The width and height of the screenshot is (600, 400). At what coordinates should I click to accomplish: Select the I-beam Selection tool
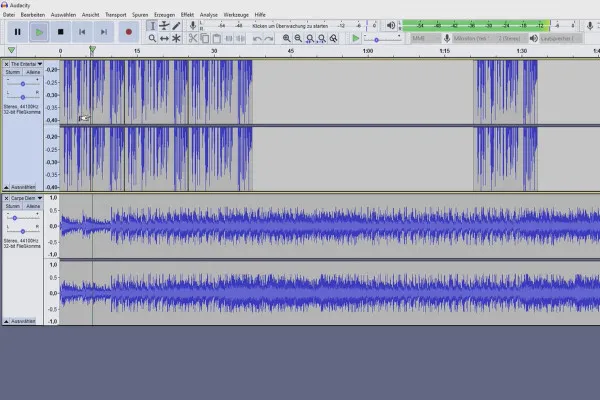point(152,26)
